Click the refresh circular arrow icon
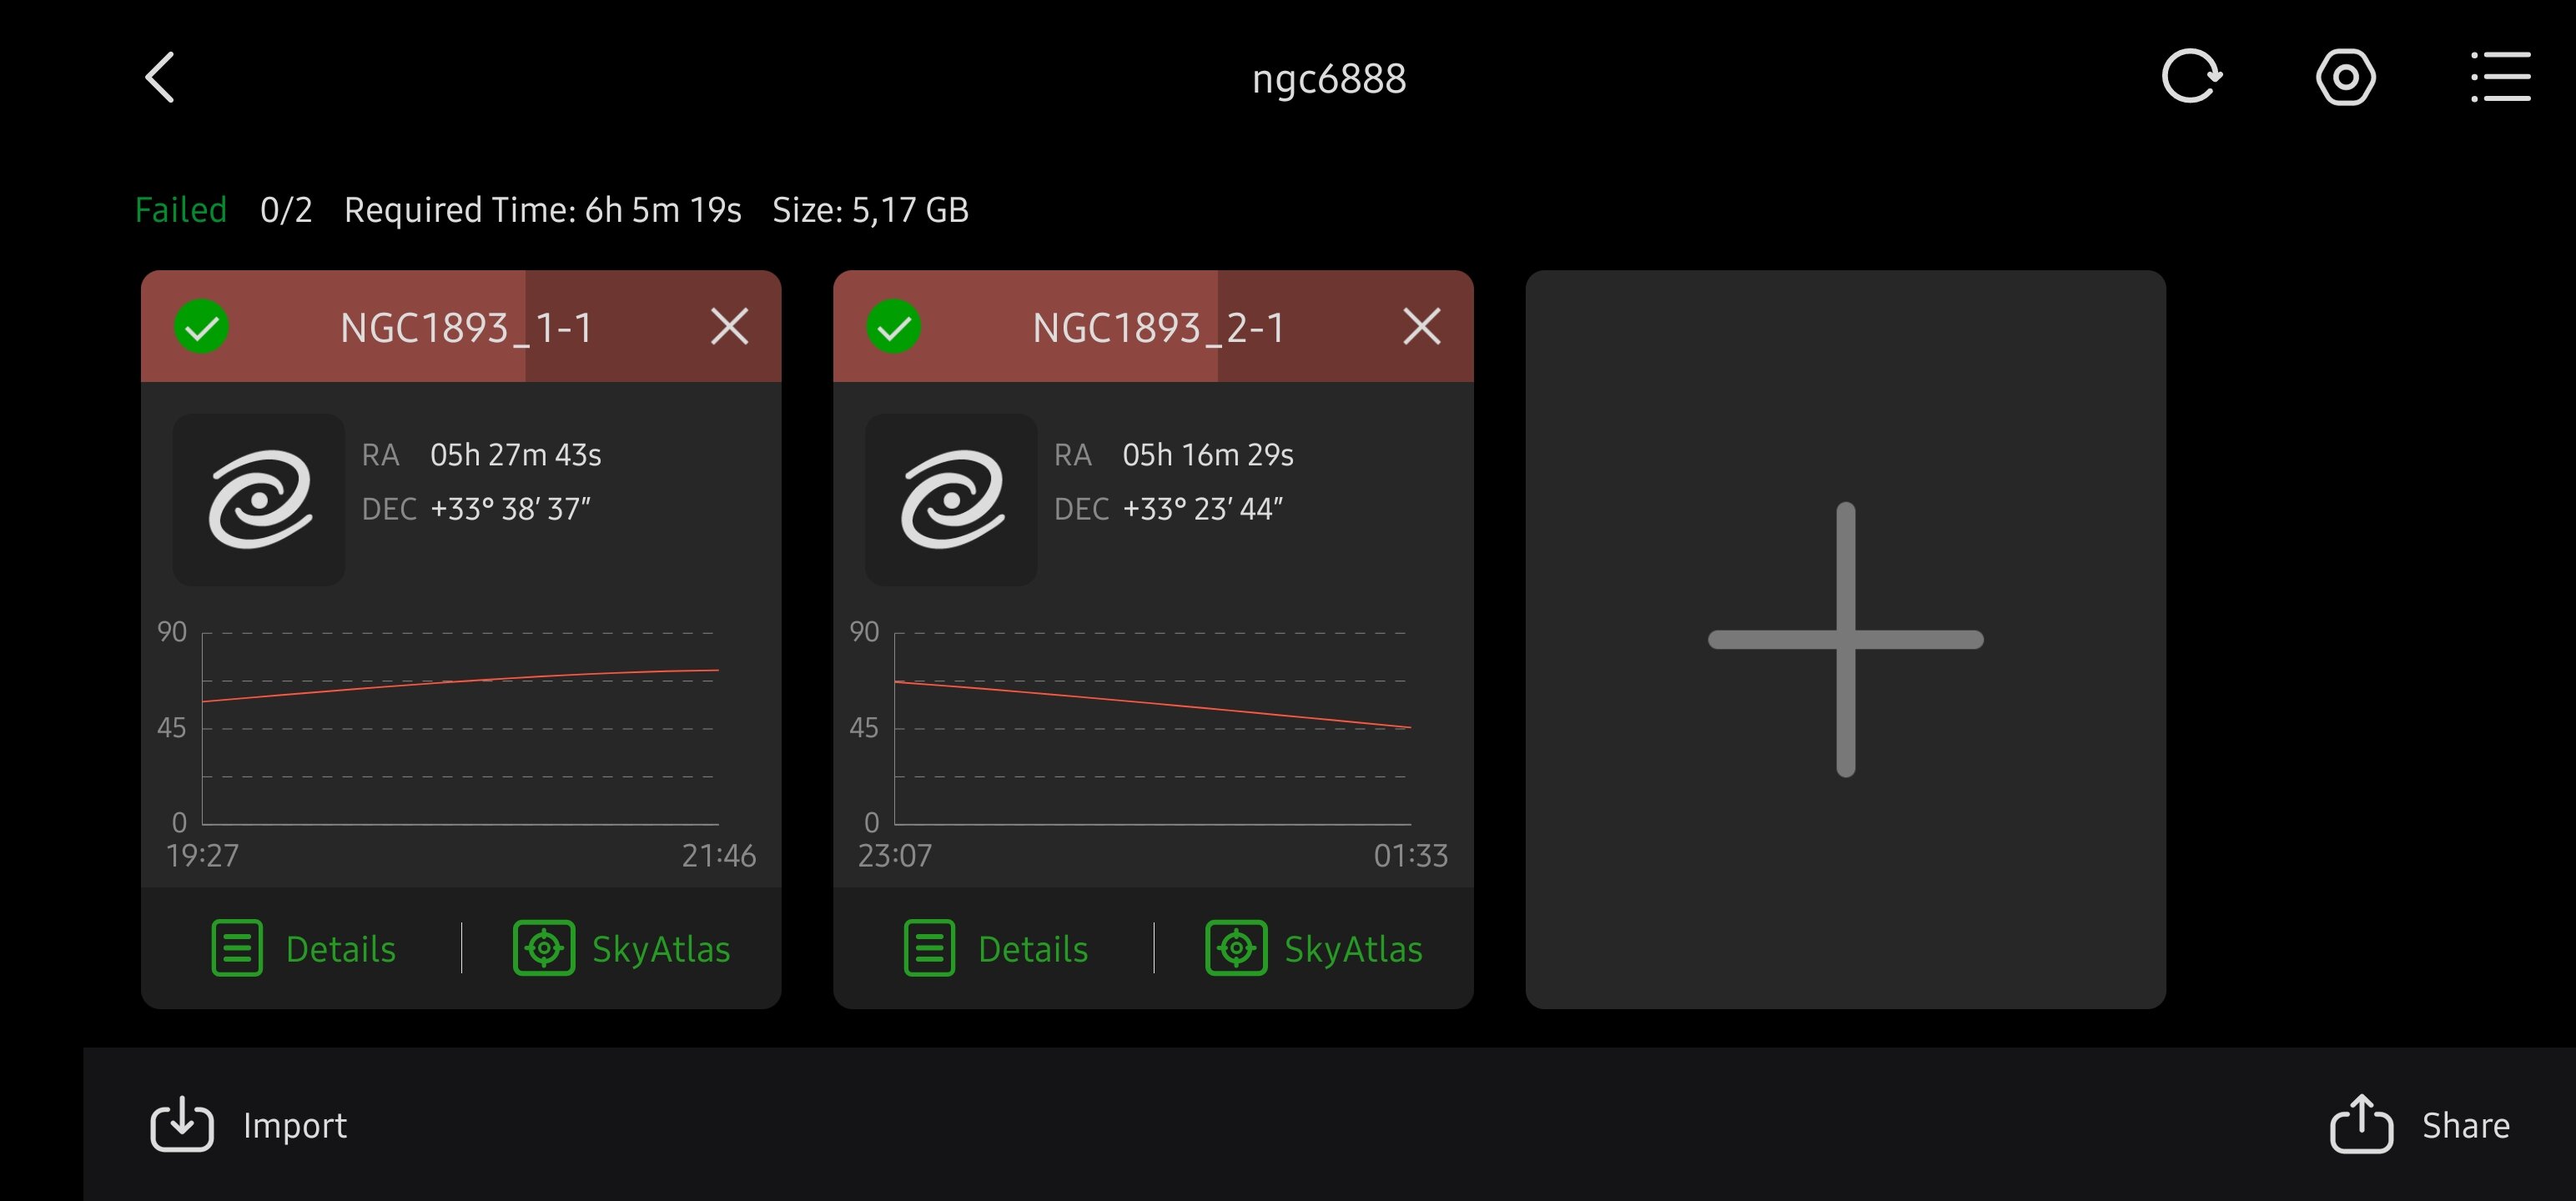2576x1201 pixels. pyautogui.click(x=2190, y=77)
